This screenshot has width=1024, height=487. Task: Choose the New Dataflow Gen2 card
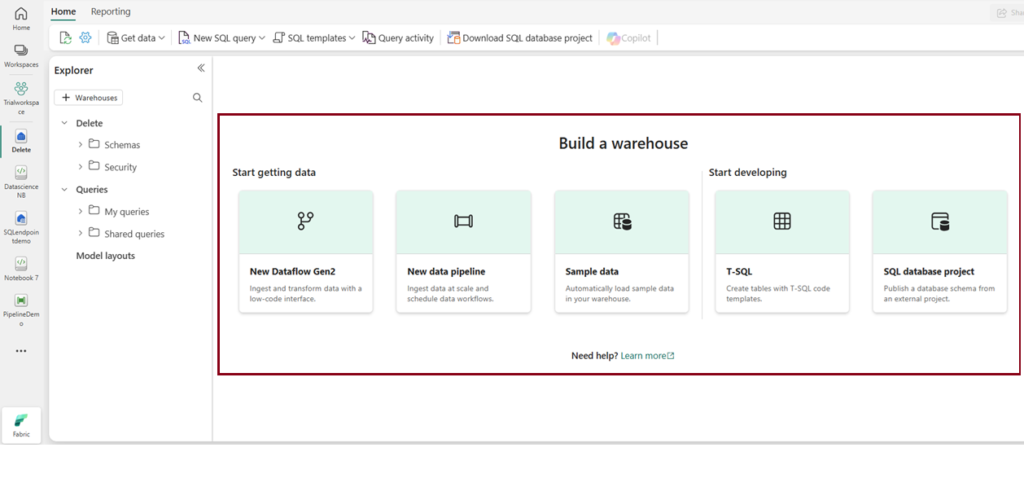click(x=306, y=252)
